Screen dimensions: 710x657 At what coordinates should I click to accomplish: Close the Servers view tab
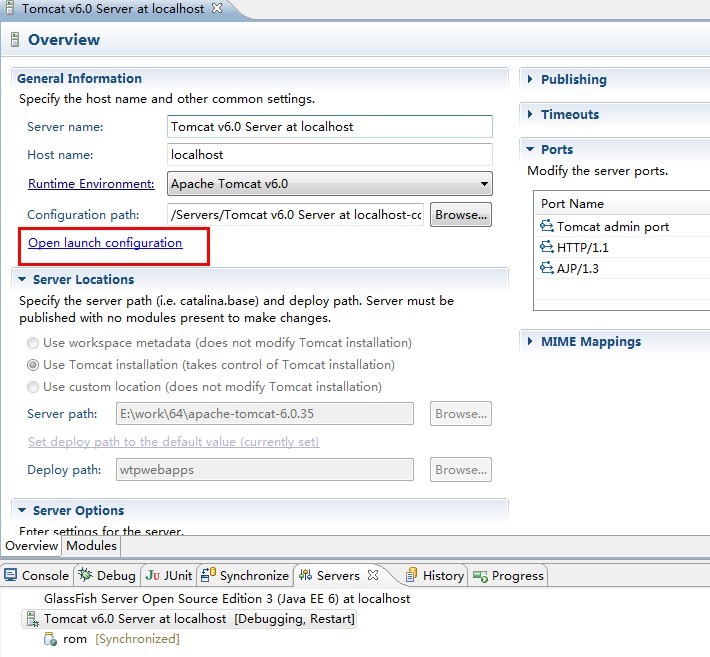[373, 575]
